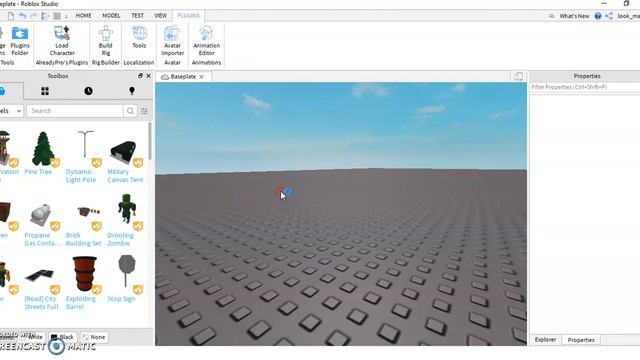Choose the Black background swatch
This screenshot has height=360, width=640.
click(62, 337)
